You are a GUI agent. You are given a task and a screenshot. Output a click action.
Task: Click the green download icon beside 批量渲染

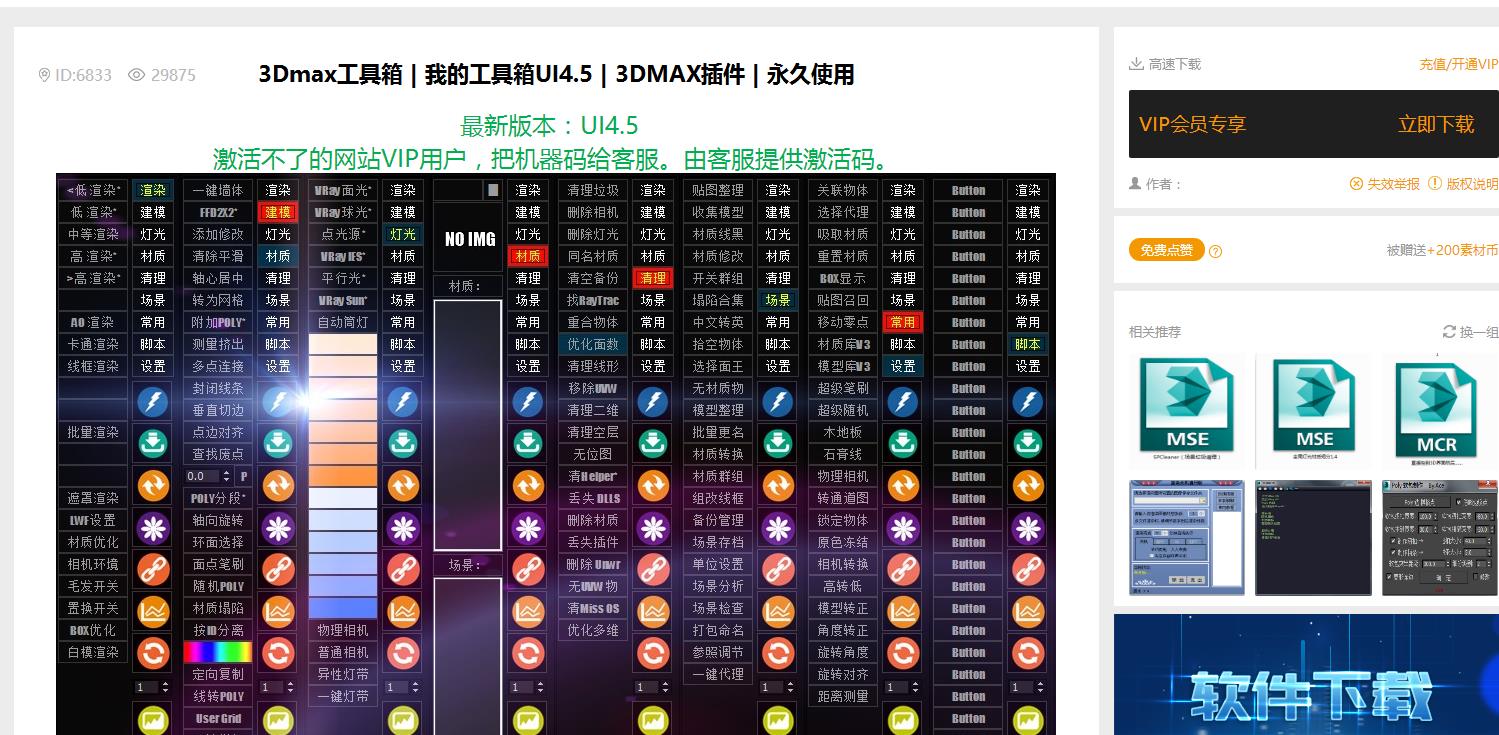[153, 442]
